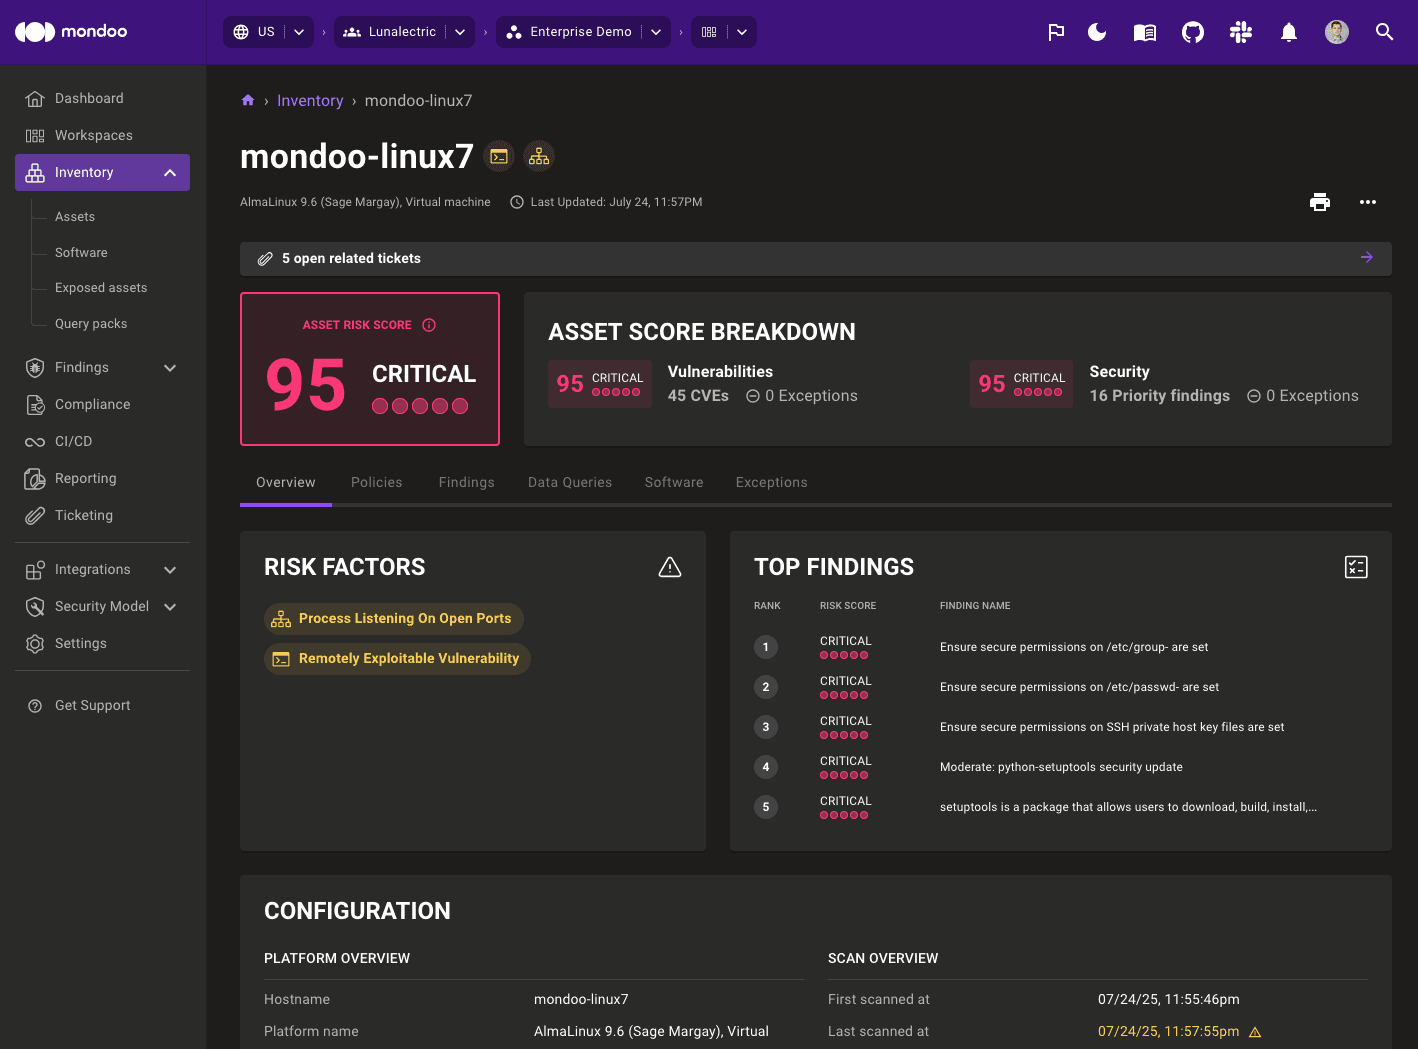Open the Lunalectric organization dropdown
This screenshot has height=1049, width=1418.
pyautogui.click(x=403, y=31)
